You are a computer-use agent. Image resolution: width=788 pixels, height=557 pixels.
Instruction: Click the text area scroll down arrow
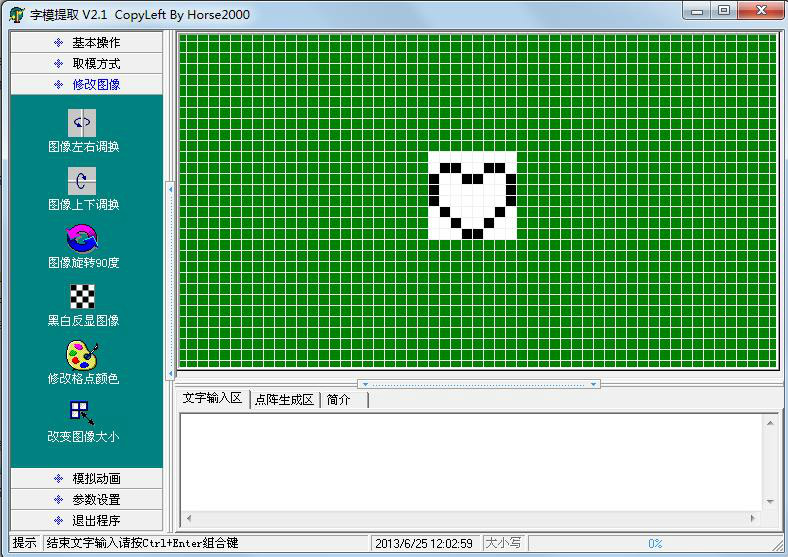coord(771,501)
